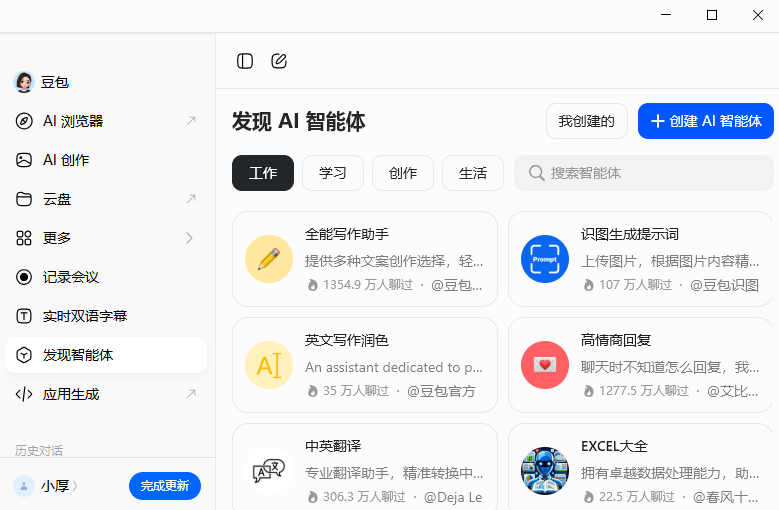Click the 实时双语字幕 T icon
Viewport: 779px width, 510px height.
pos(24,316)
